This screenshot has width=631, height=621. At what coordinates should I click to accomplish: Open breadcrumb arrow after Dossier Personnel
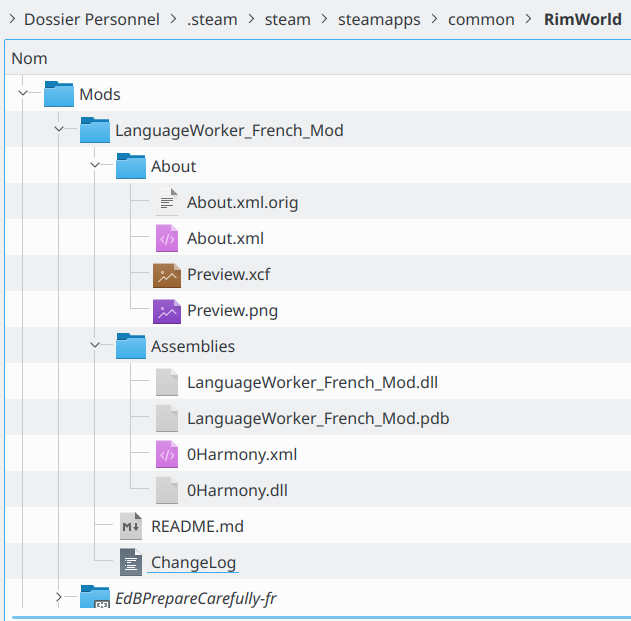[173, 19]
